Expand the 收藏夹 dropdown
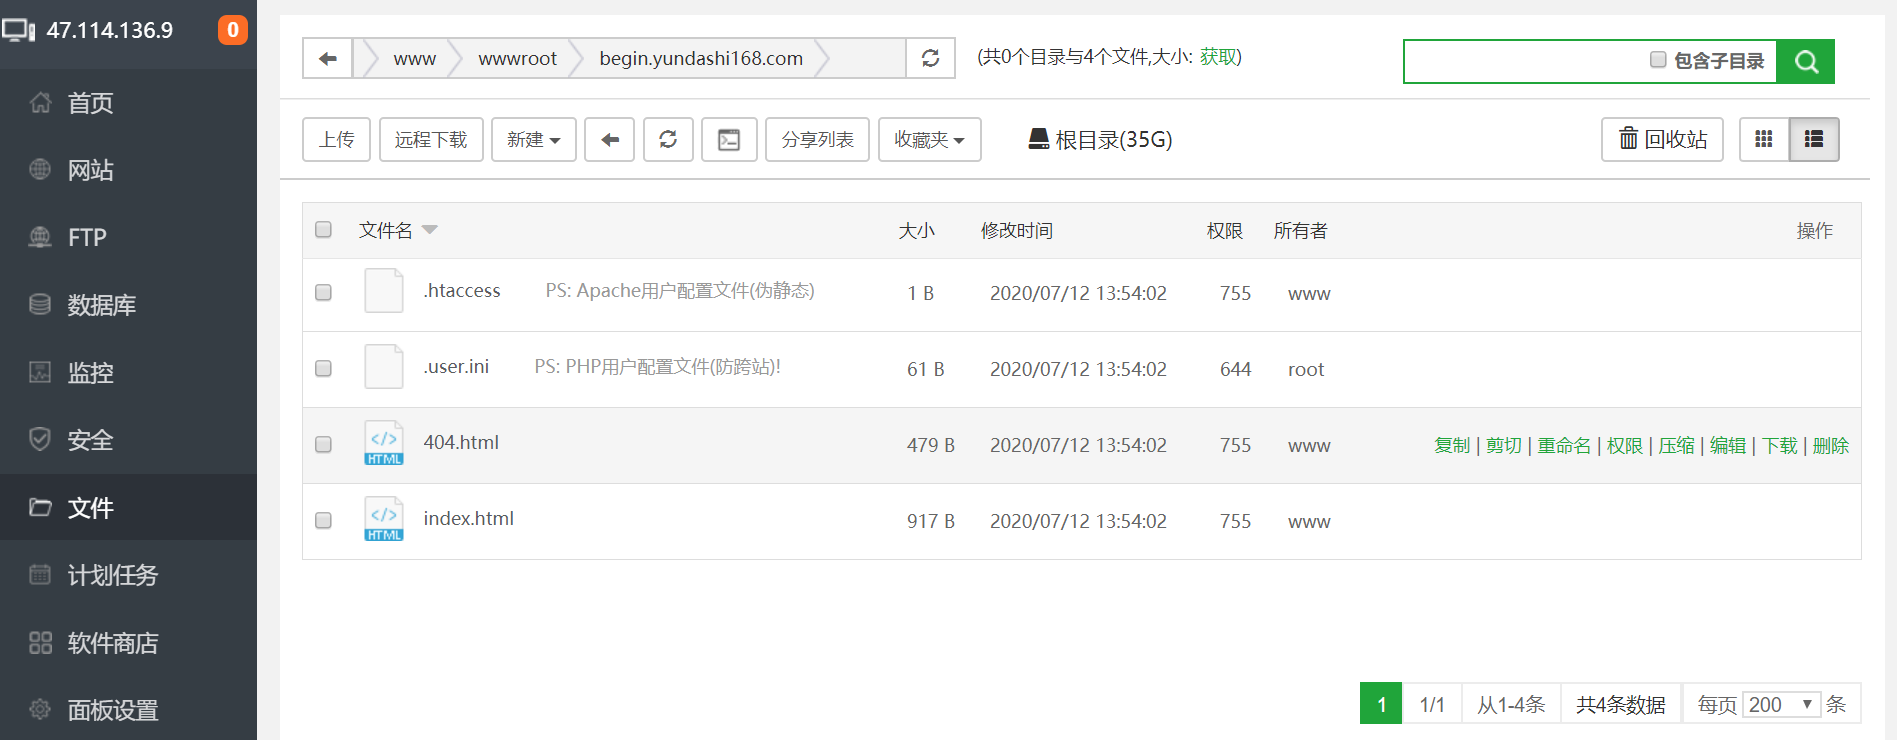The width and height of the screenshot is (1897, 740). tap(930, 139)
